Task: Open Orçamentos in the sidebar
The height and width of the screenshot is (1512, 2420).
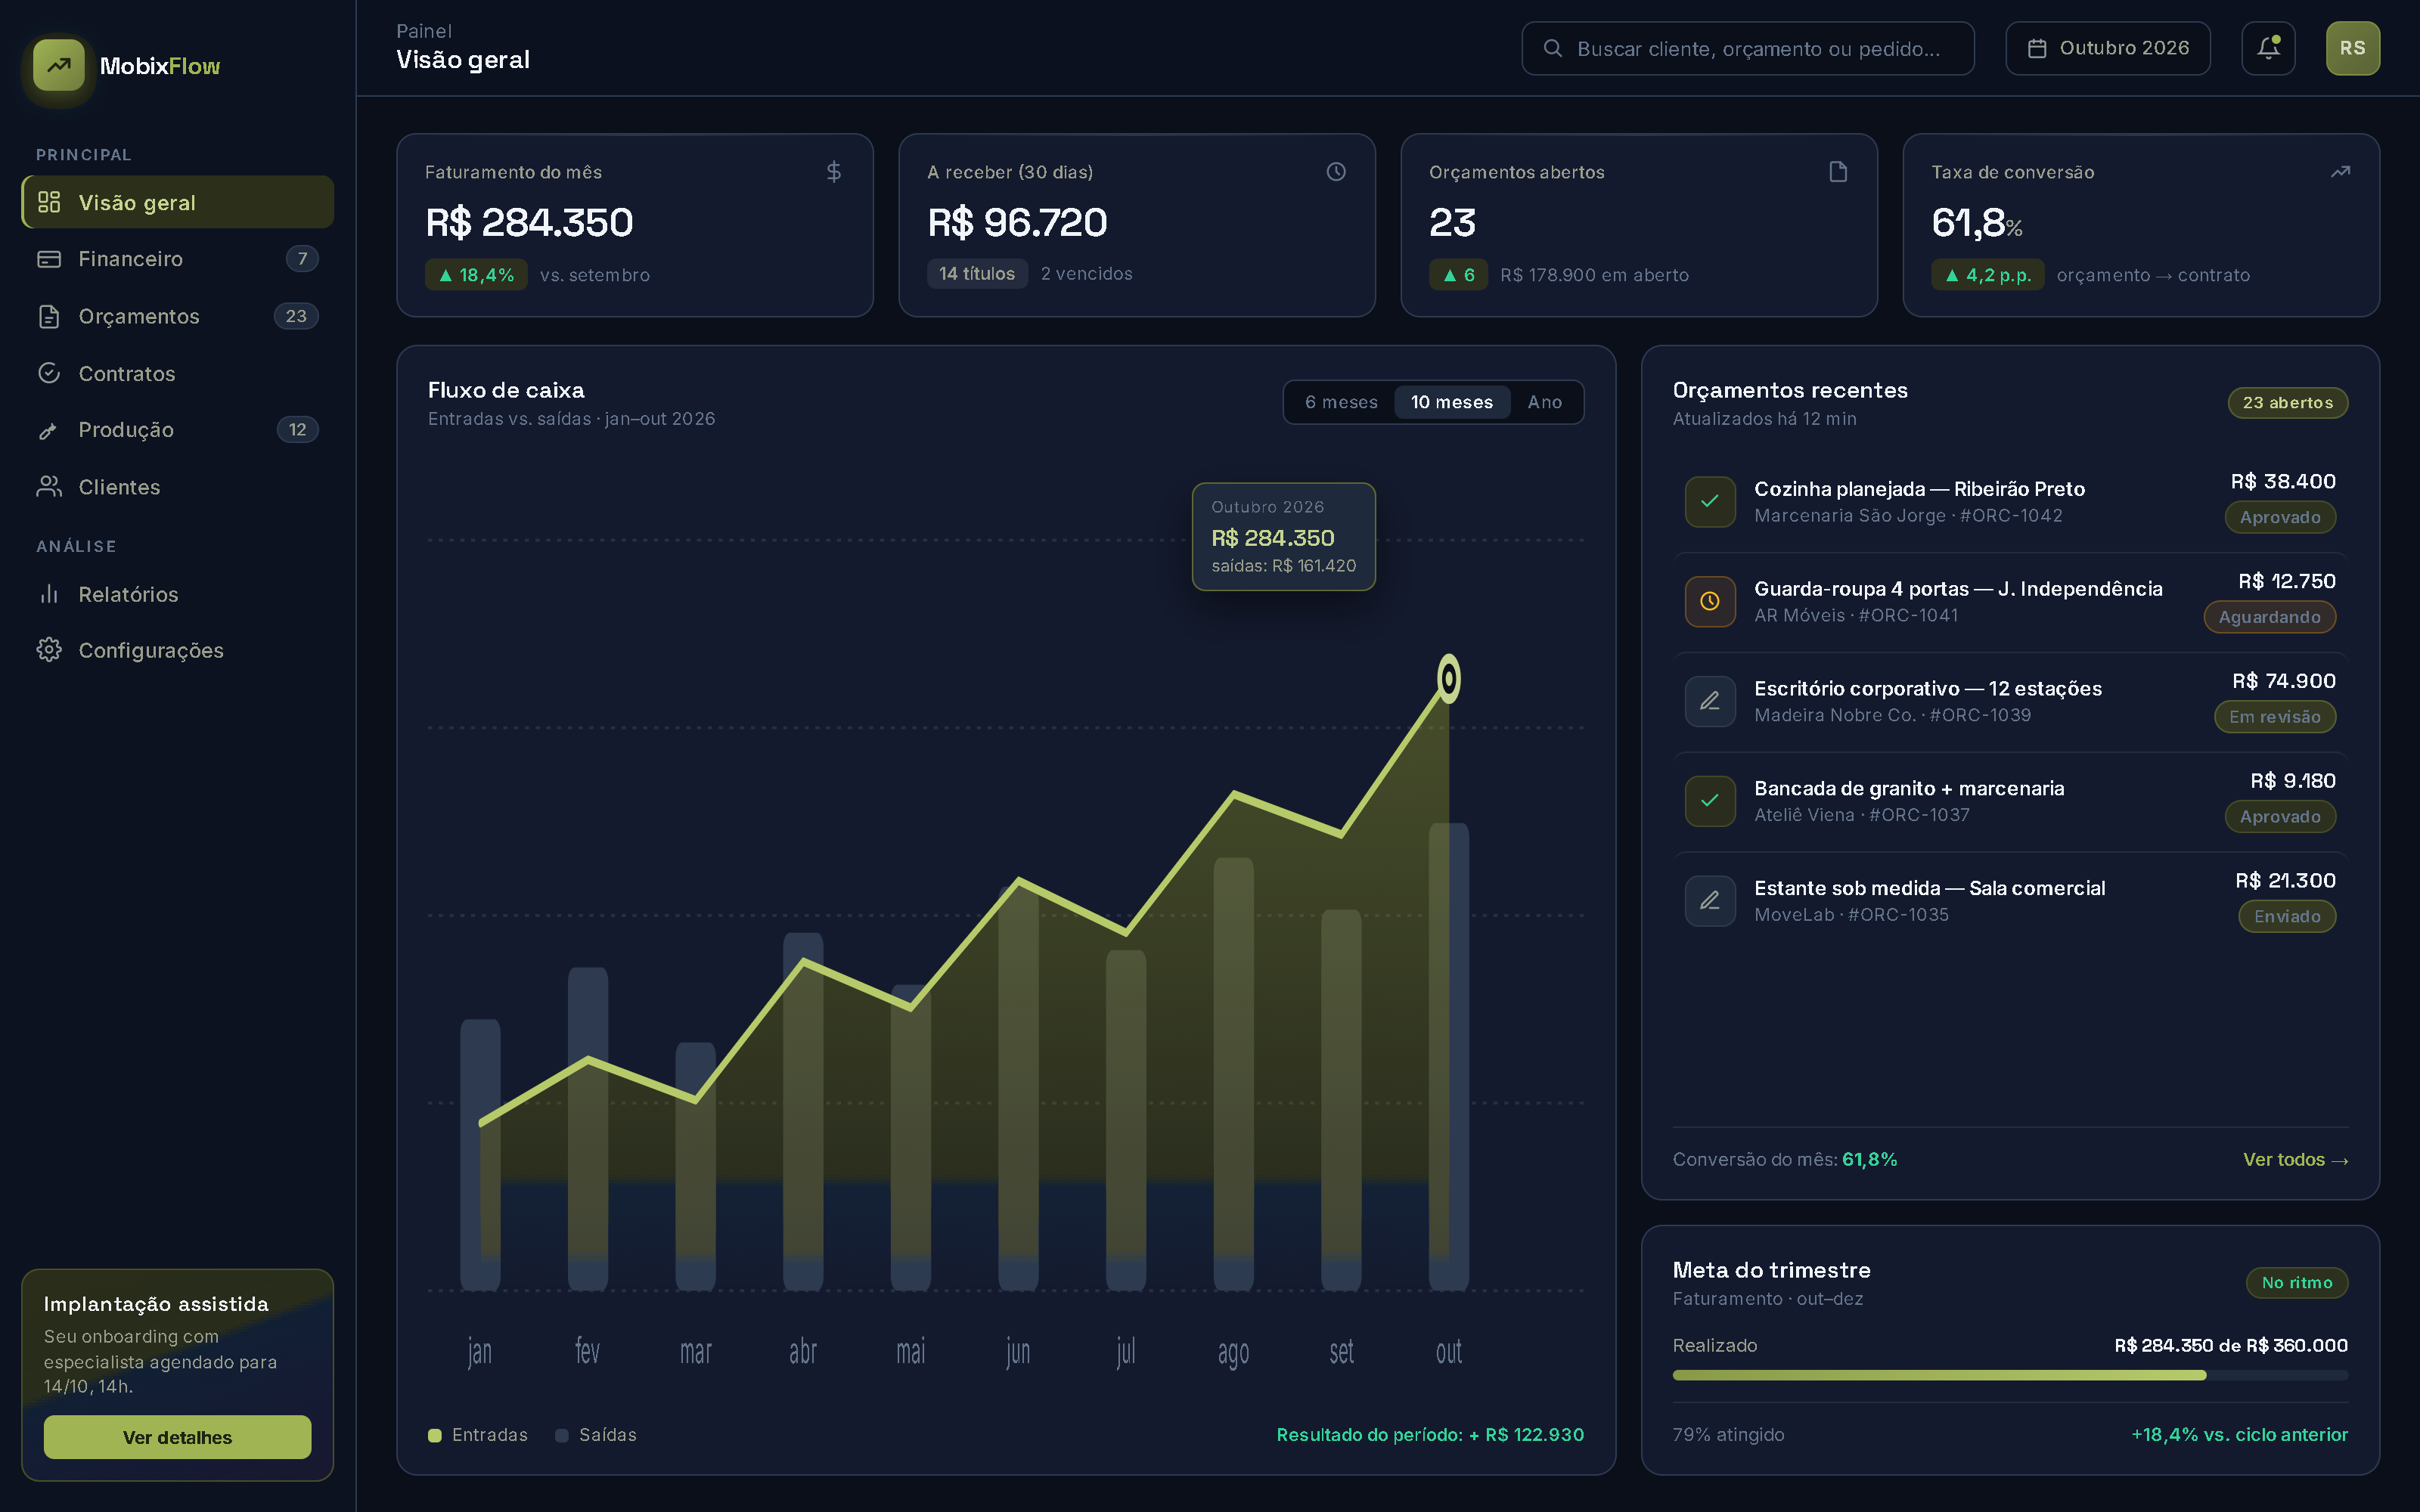Action: pyautogui.click(x=178, y=316)
